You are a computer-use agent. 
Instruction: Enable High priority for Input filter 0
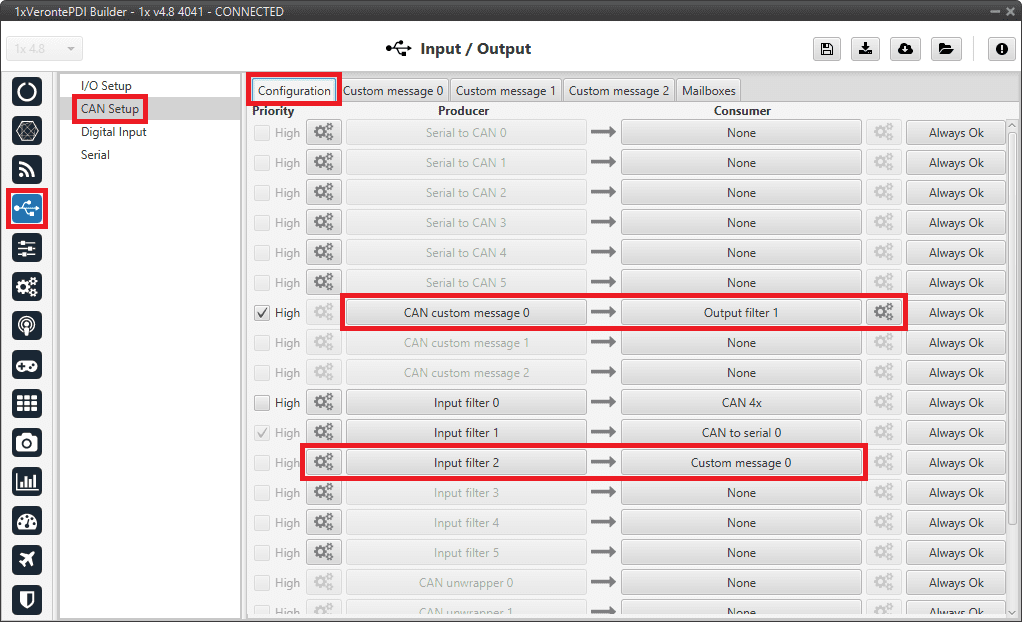[x=262, y=403]
